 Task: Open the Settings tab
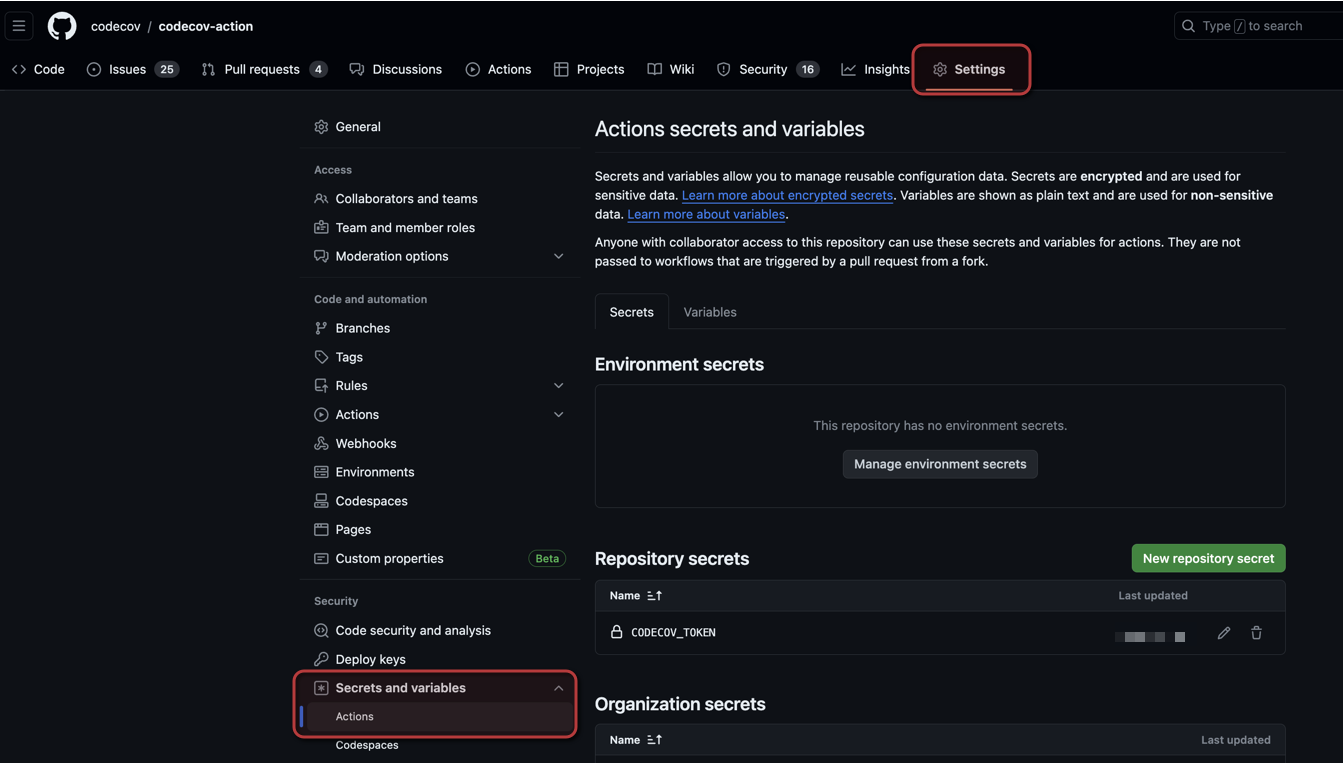point(969,69)
